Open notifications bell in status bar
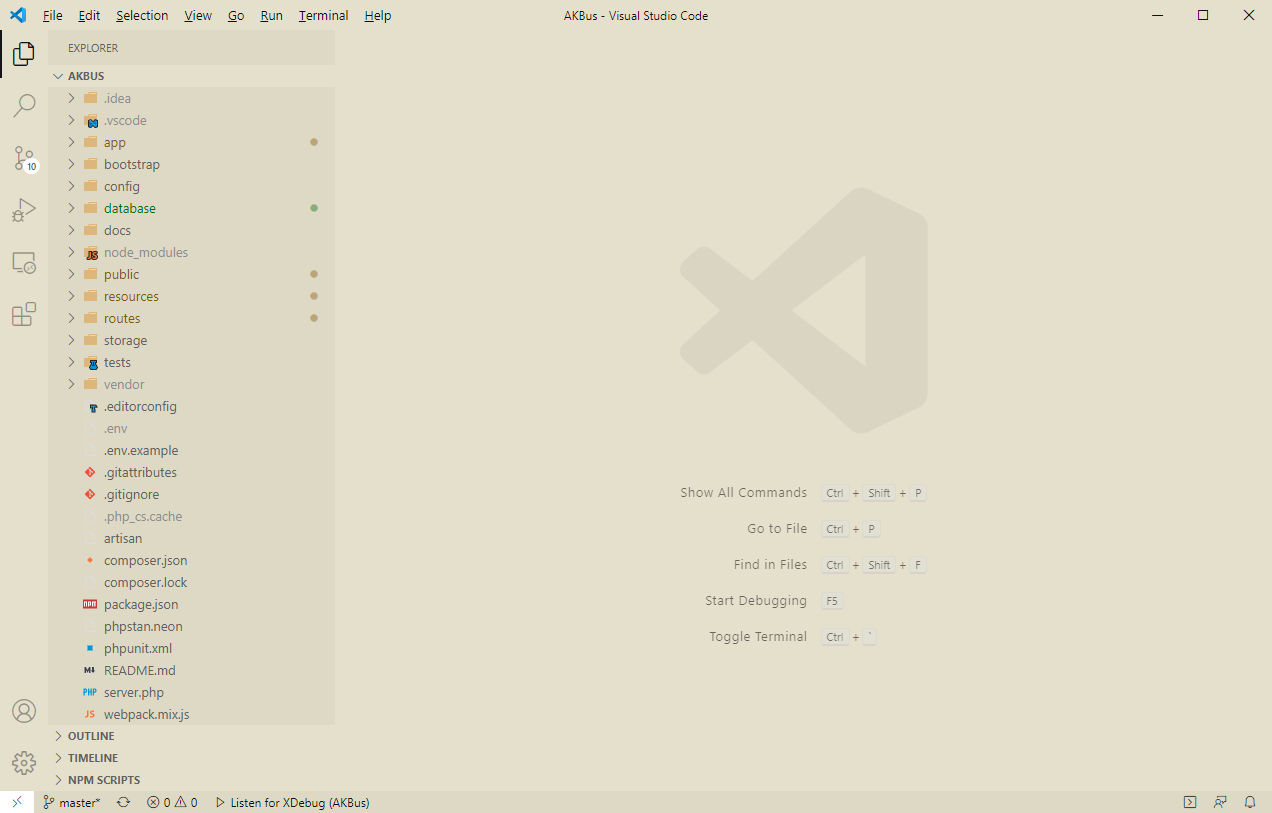The image size is (1272, 813). [x=1250, y=802]
